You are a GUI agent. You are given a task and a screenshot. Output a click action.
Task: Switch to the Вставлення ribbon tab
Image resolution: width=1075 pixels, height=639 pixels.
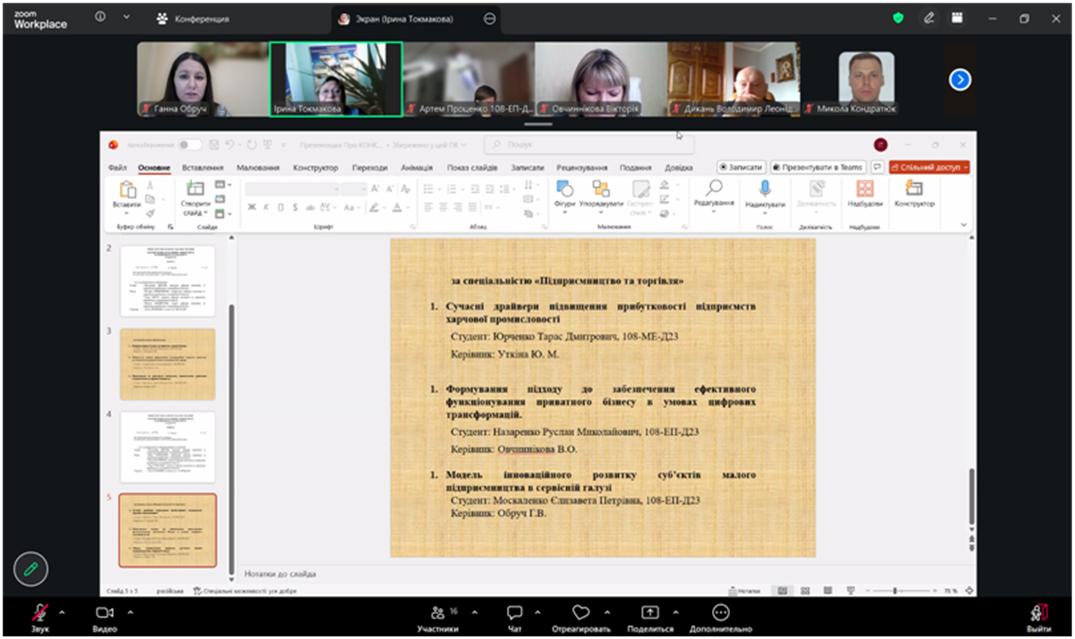tap(203, 168)
